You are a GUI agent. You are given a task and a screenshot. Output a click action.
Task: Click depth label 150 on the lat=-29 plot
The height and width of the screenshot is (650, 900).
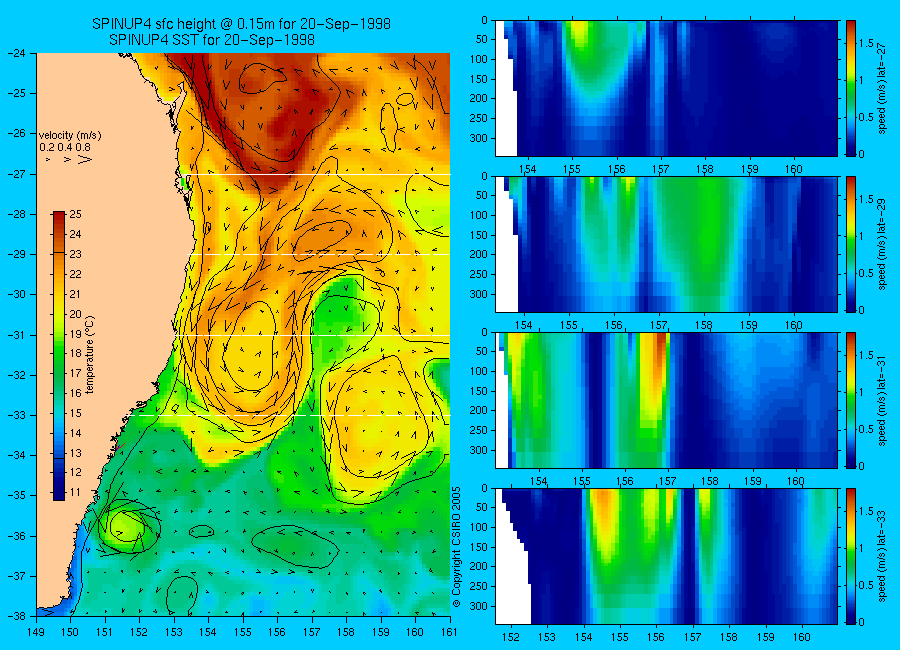point(479,234)
